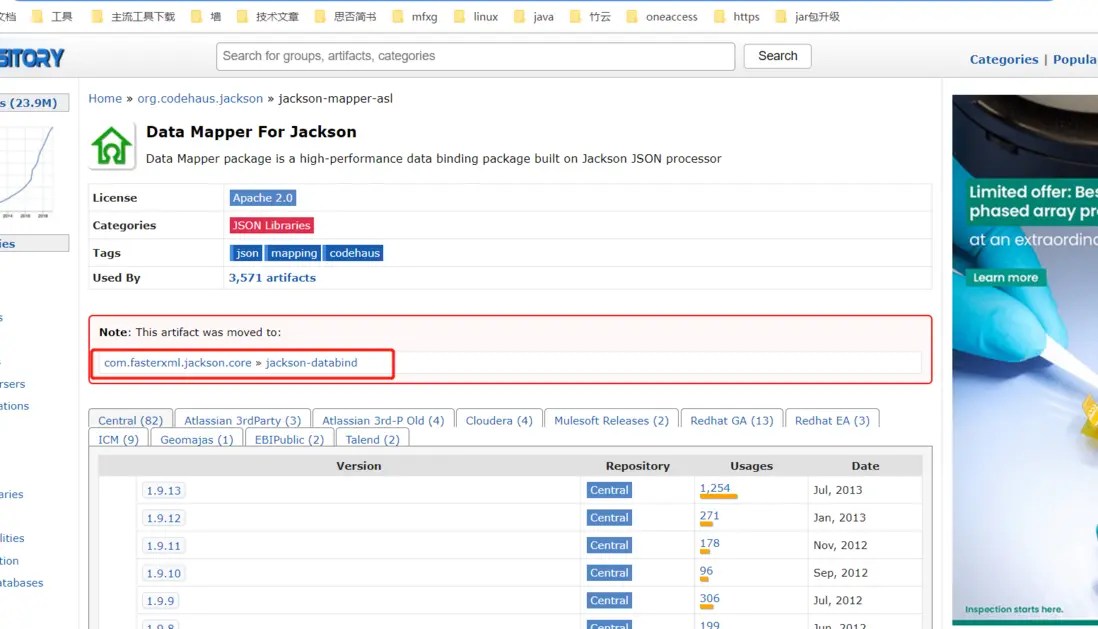Screen dimensions: 1098x629
Task: Open the jar包升级 bookmark folder
Action: (x=807, y=17)
